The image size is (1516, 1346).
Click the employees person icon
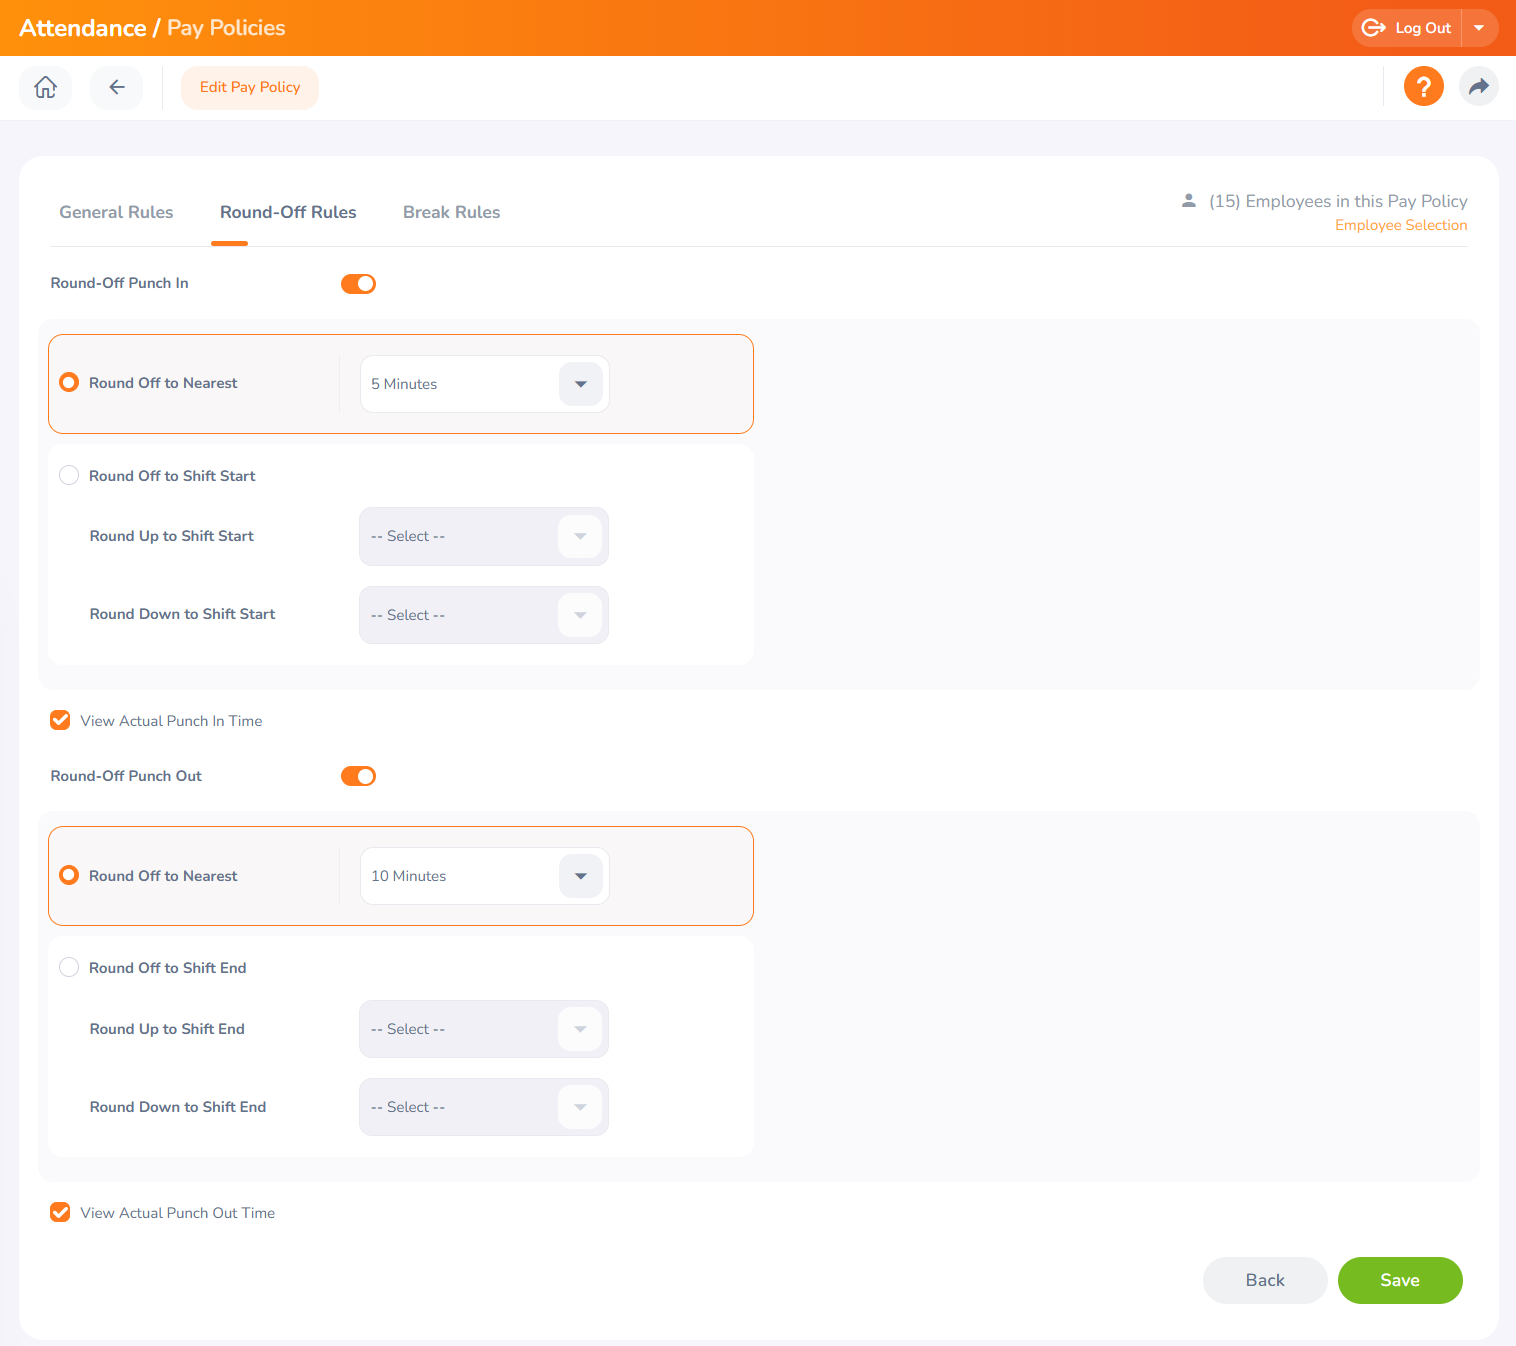1189,201
